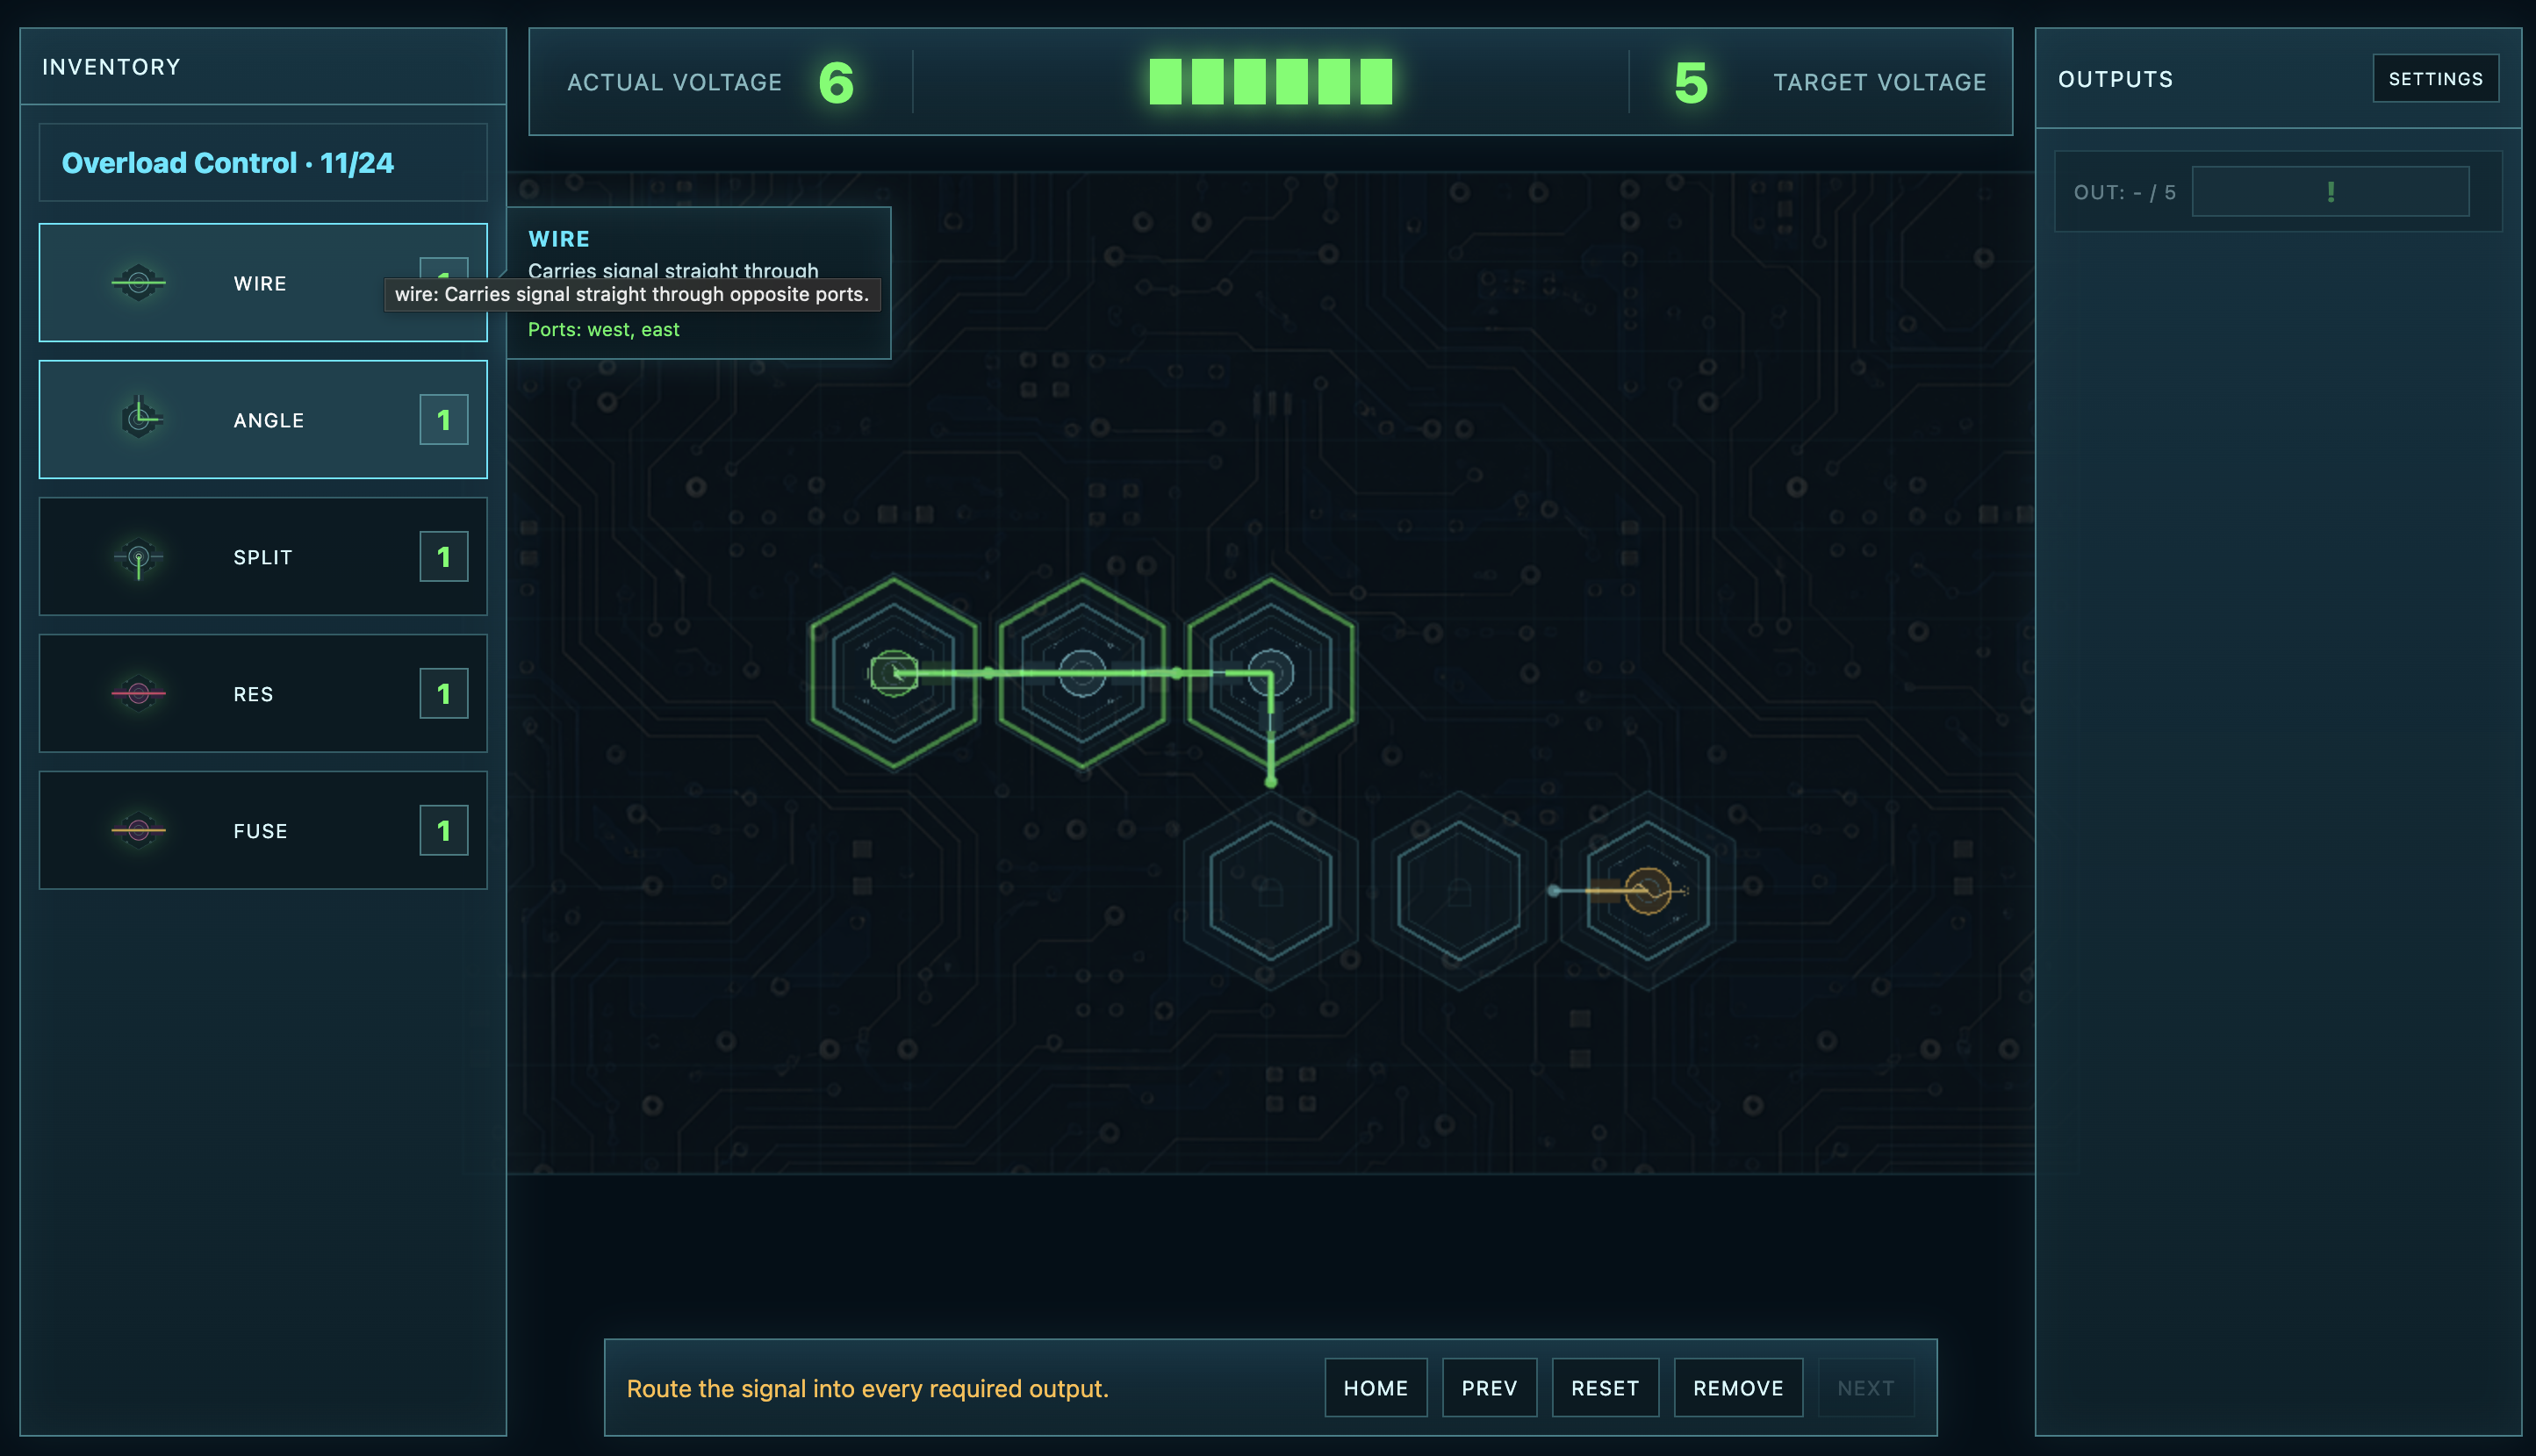Click the empty hex slot below the angle tile
Image resolution: width=2536 pixels, height=1456 pixels.
tap(1270, 890)
